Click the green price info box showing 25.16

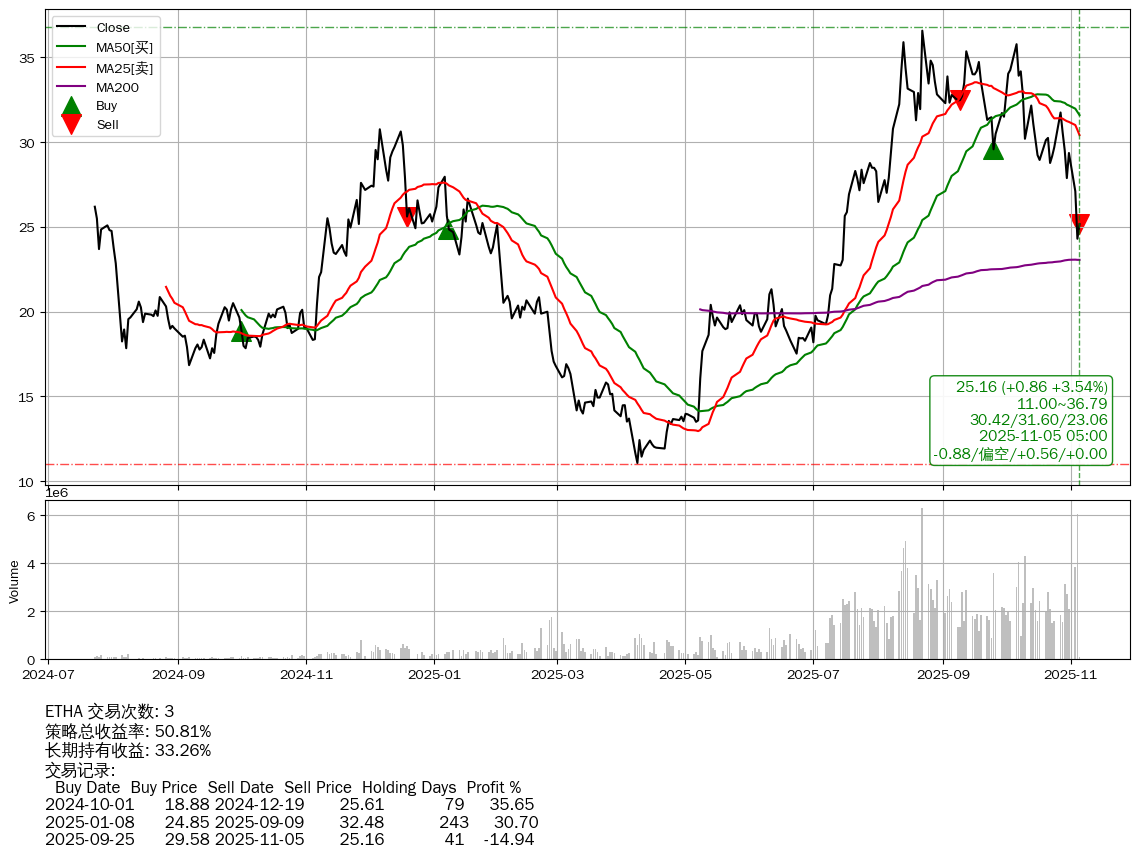click(1021, 420)
